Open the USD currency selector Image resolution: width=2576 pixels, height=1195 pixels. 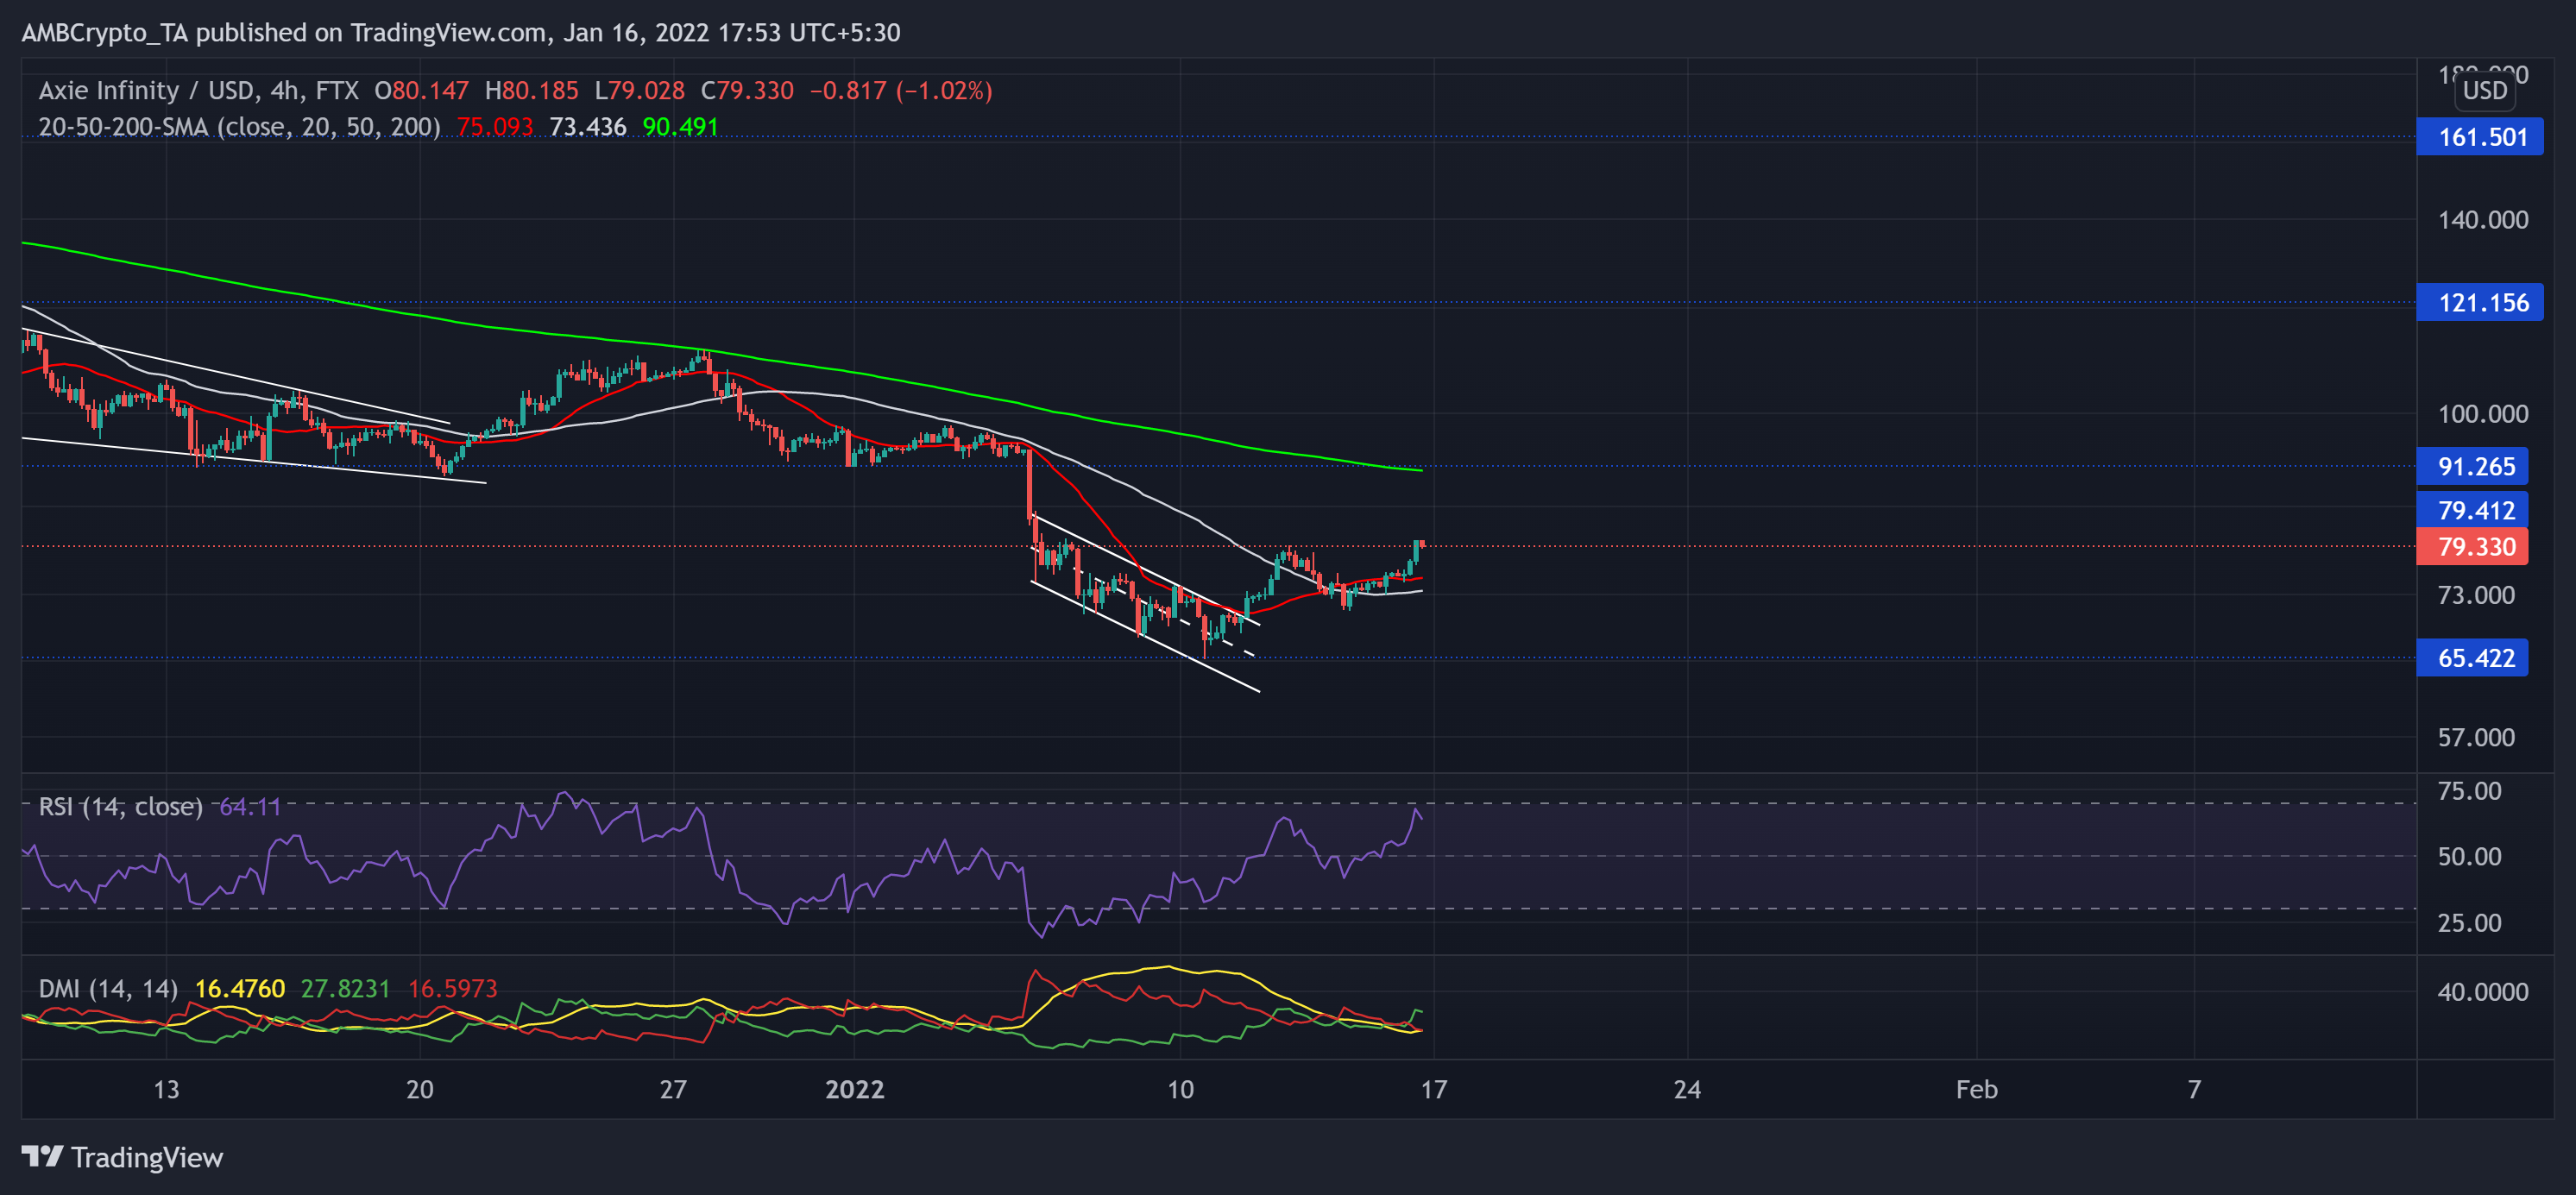(x=2484, y=90)
